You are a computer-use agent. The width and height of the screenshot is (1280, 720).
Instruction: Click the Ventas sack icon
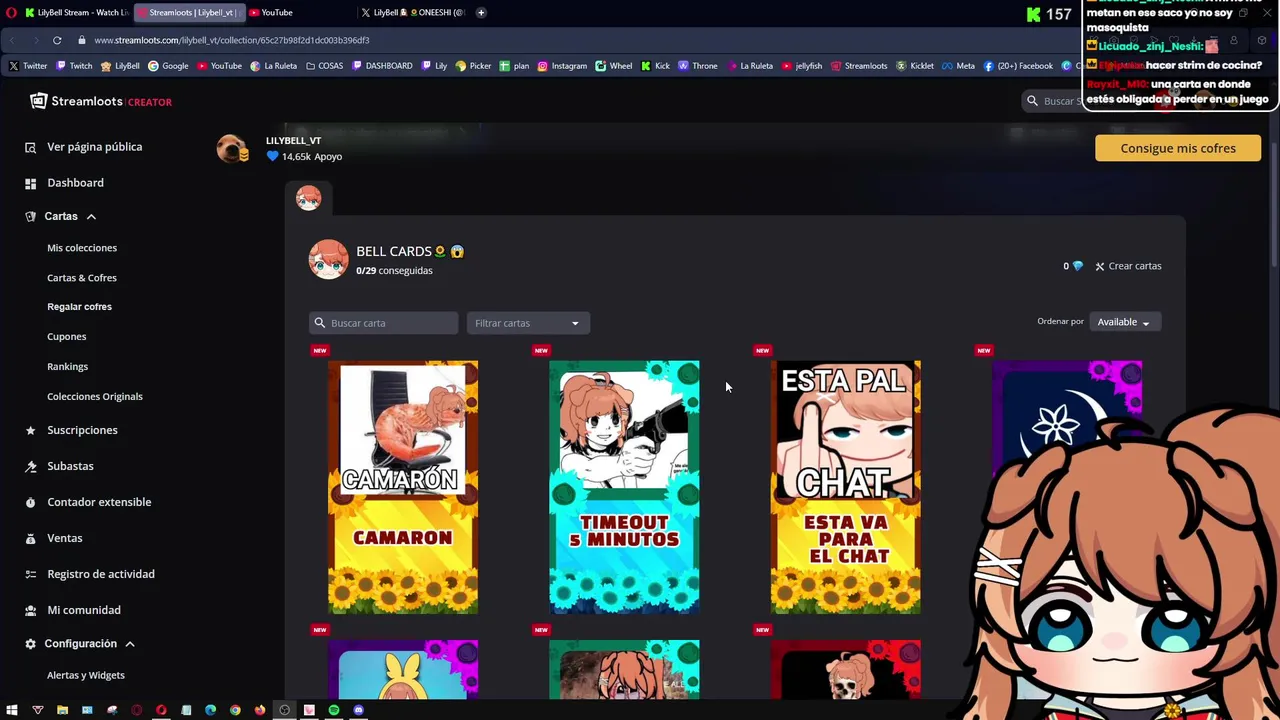click(x=30, y=539)
